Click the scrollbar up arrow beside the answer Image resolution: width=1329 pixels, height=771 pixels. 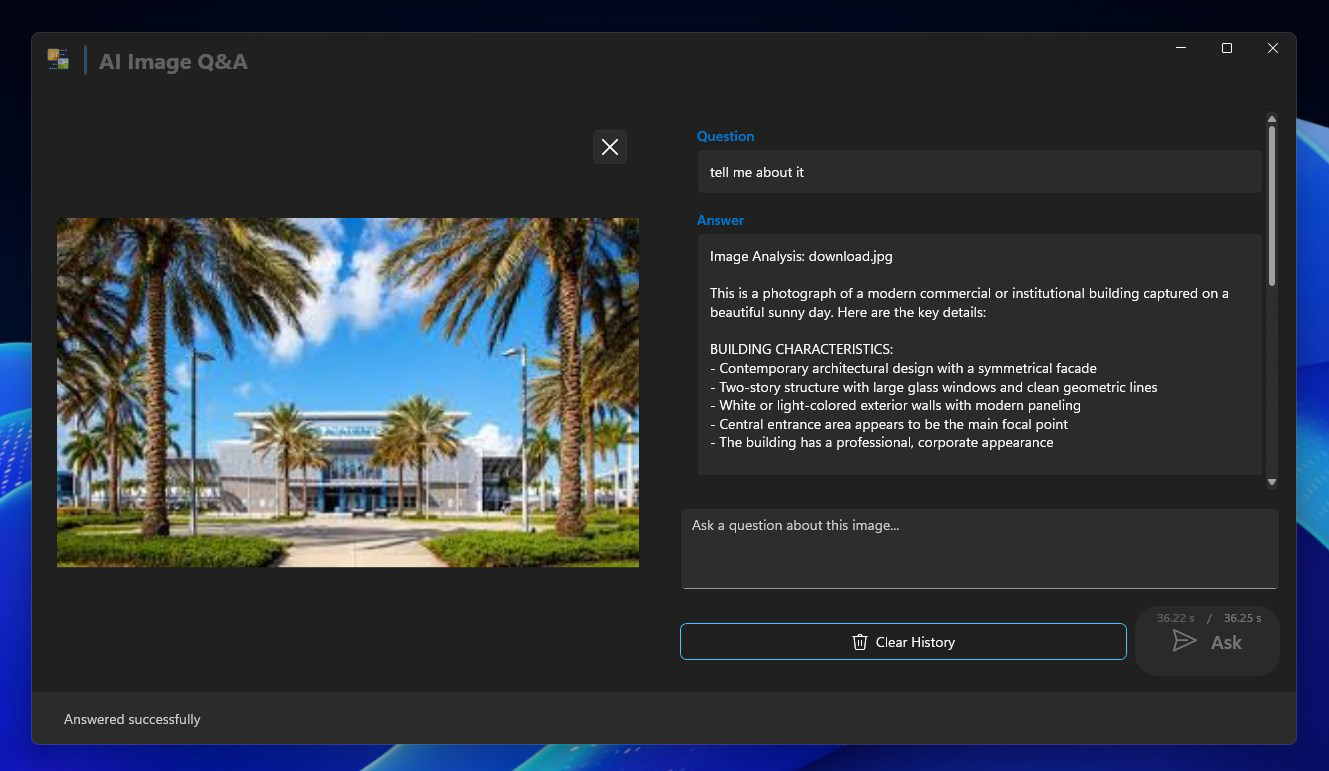tap(1271, 119)
